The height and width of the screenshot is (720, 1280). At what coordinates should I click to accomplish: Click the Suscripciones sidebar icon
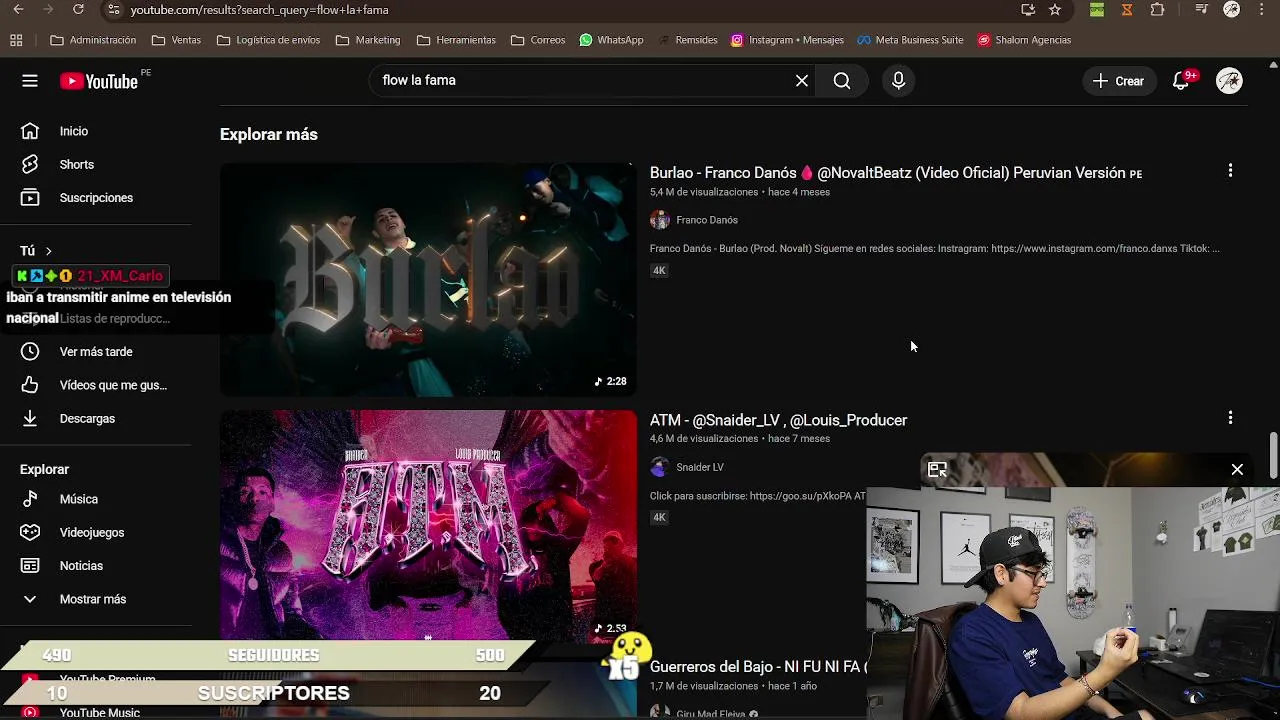[30, 198]
